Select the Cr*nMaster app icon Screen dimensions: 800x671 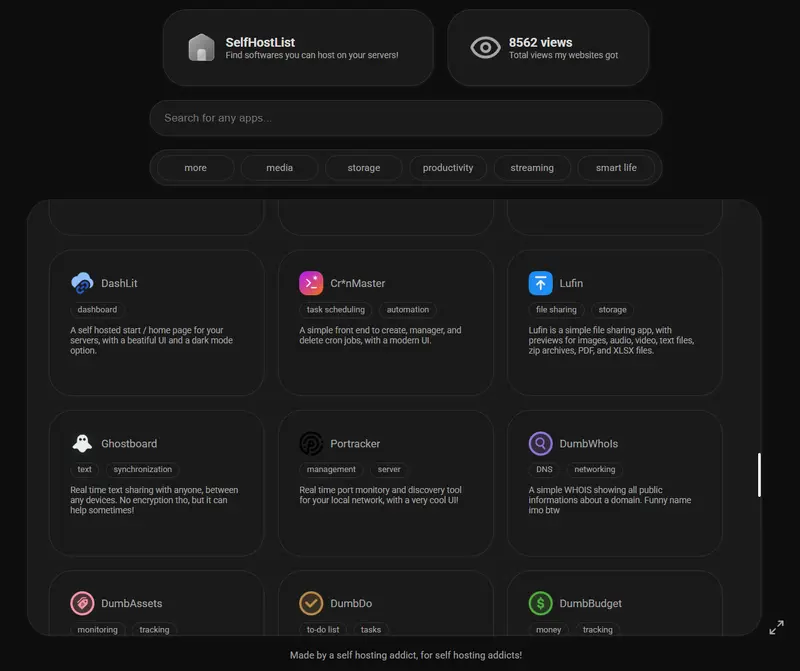[x=310, y=283]
